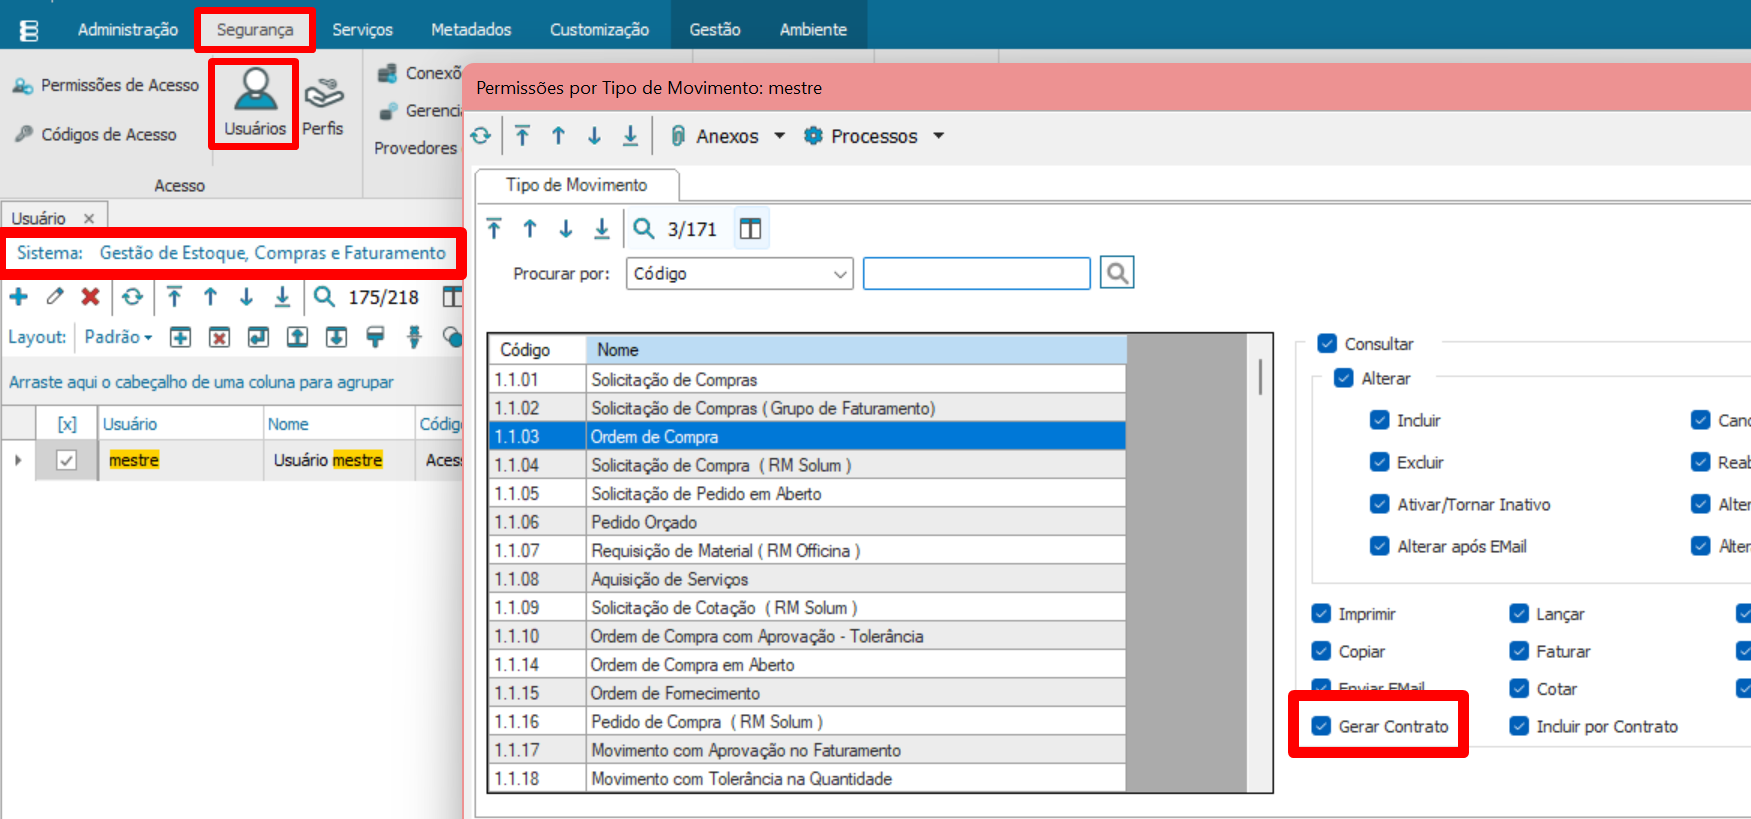Disable the Gerar Contrato permission
Screen dimensions: 1751x819
[x=1321, y=726]
